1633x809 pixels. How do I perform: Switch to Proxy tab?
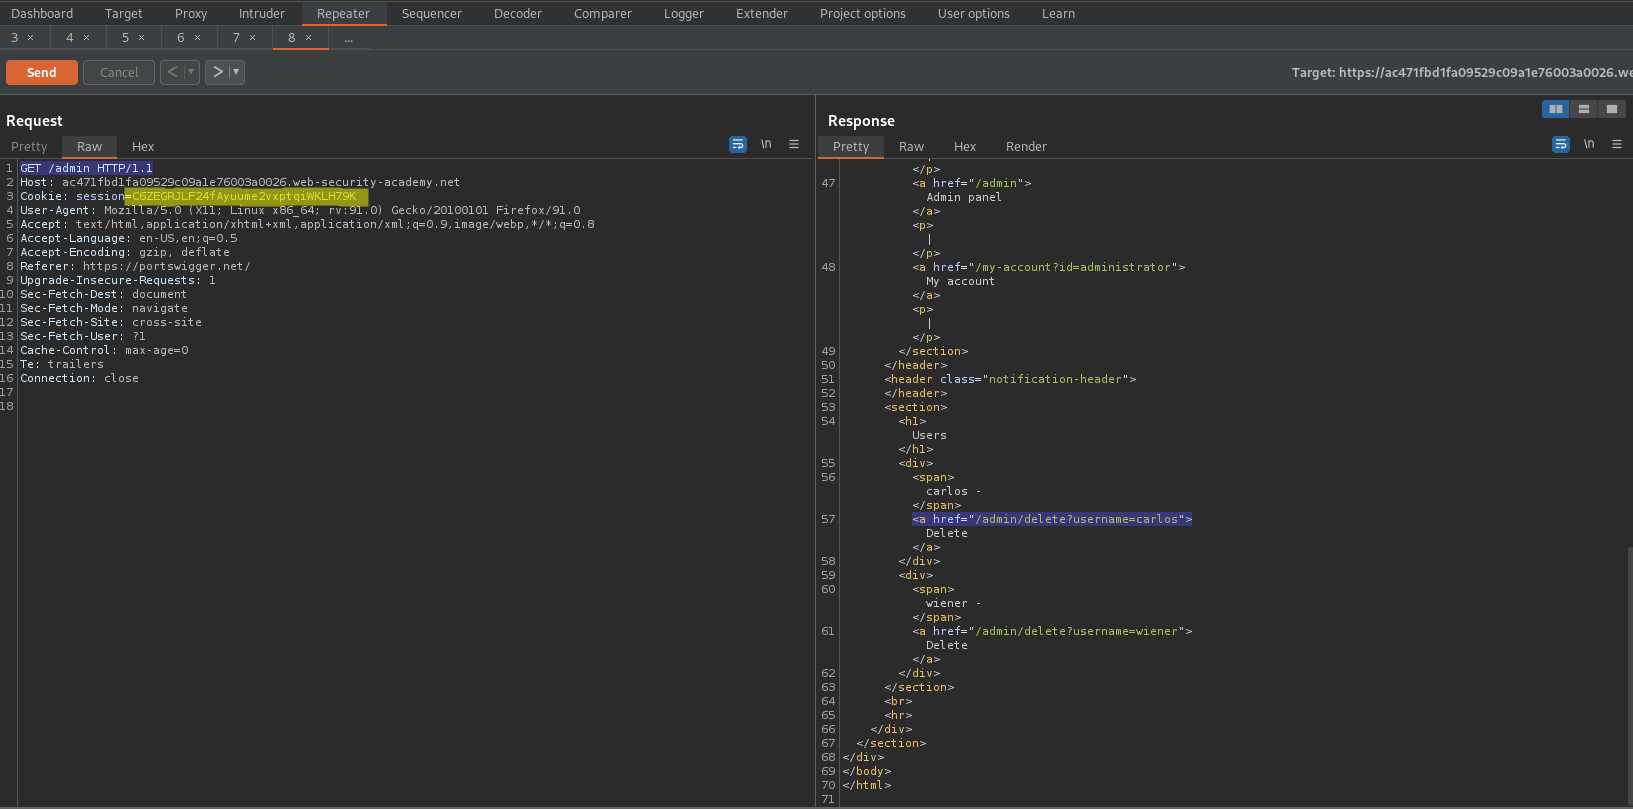click(x=191, y=13)
